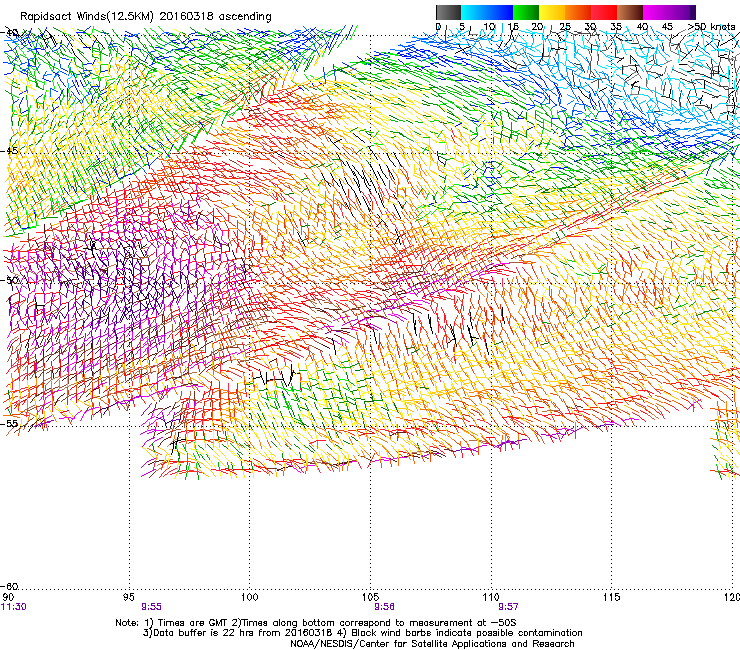Image resolution: width=740 pixels, height=650 pixels.
Task: Click the purple '9:55' time label
Action: [151, 607]
